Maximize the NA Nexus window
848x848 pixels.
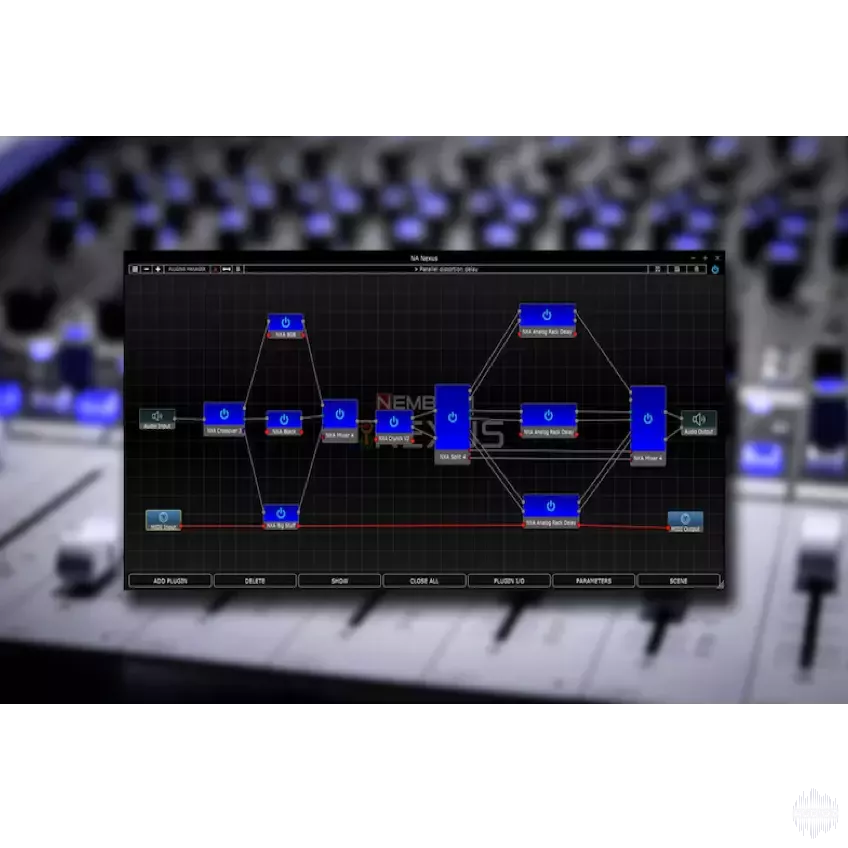pos(705,258)
